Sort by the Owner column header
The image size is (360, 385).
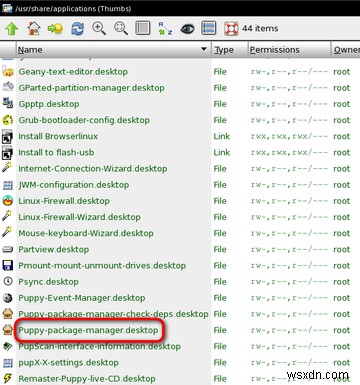[x=345, y=50]
